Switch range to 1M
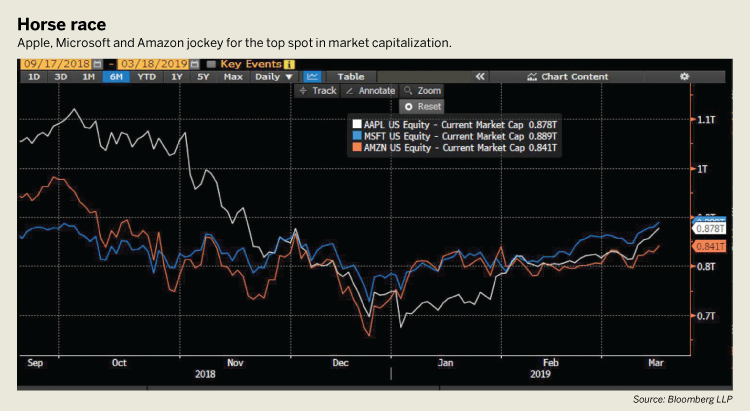This screenshot has height=411, width=750. click(x=88, y=77)
